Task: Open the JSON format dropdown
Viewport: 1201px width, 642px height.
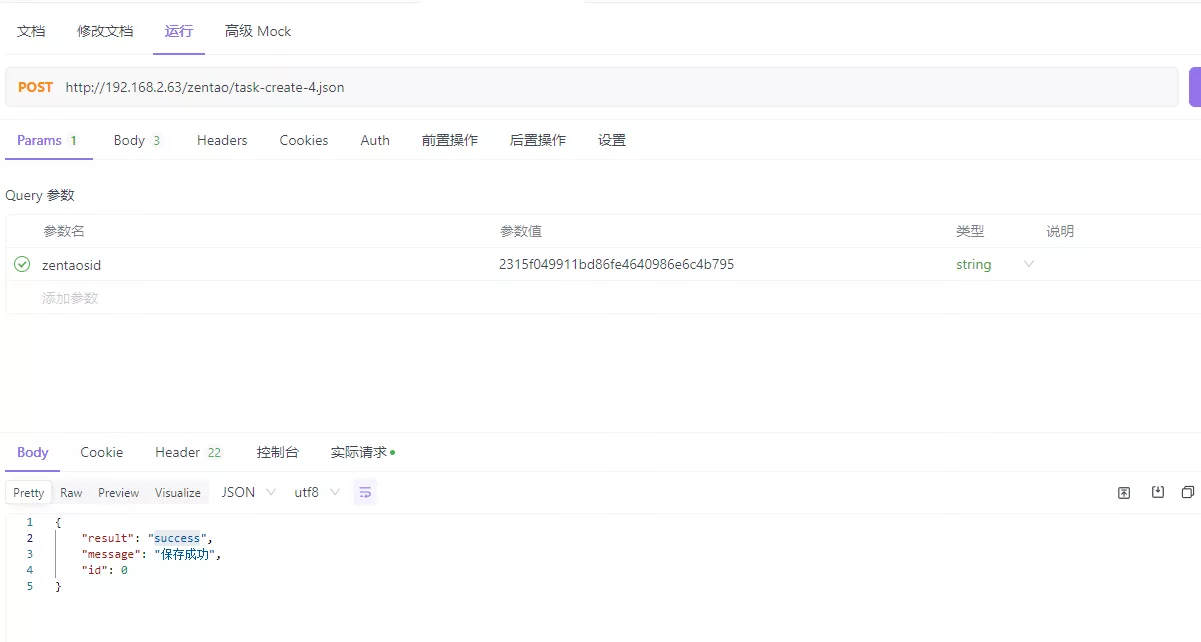Action: [248, 492]
